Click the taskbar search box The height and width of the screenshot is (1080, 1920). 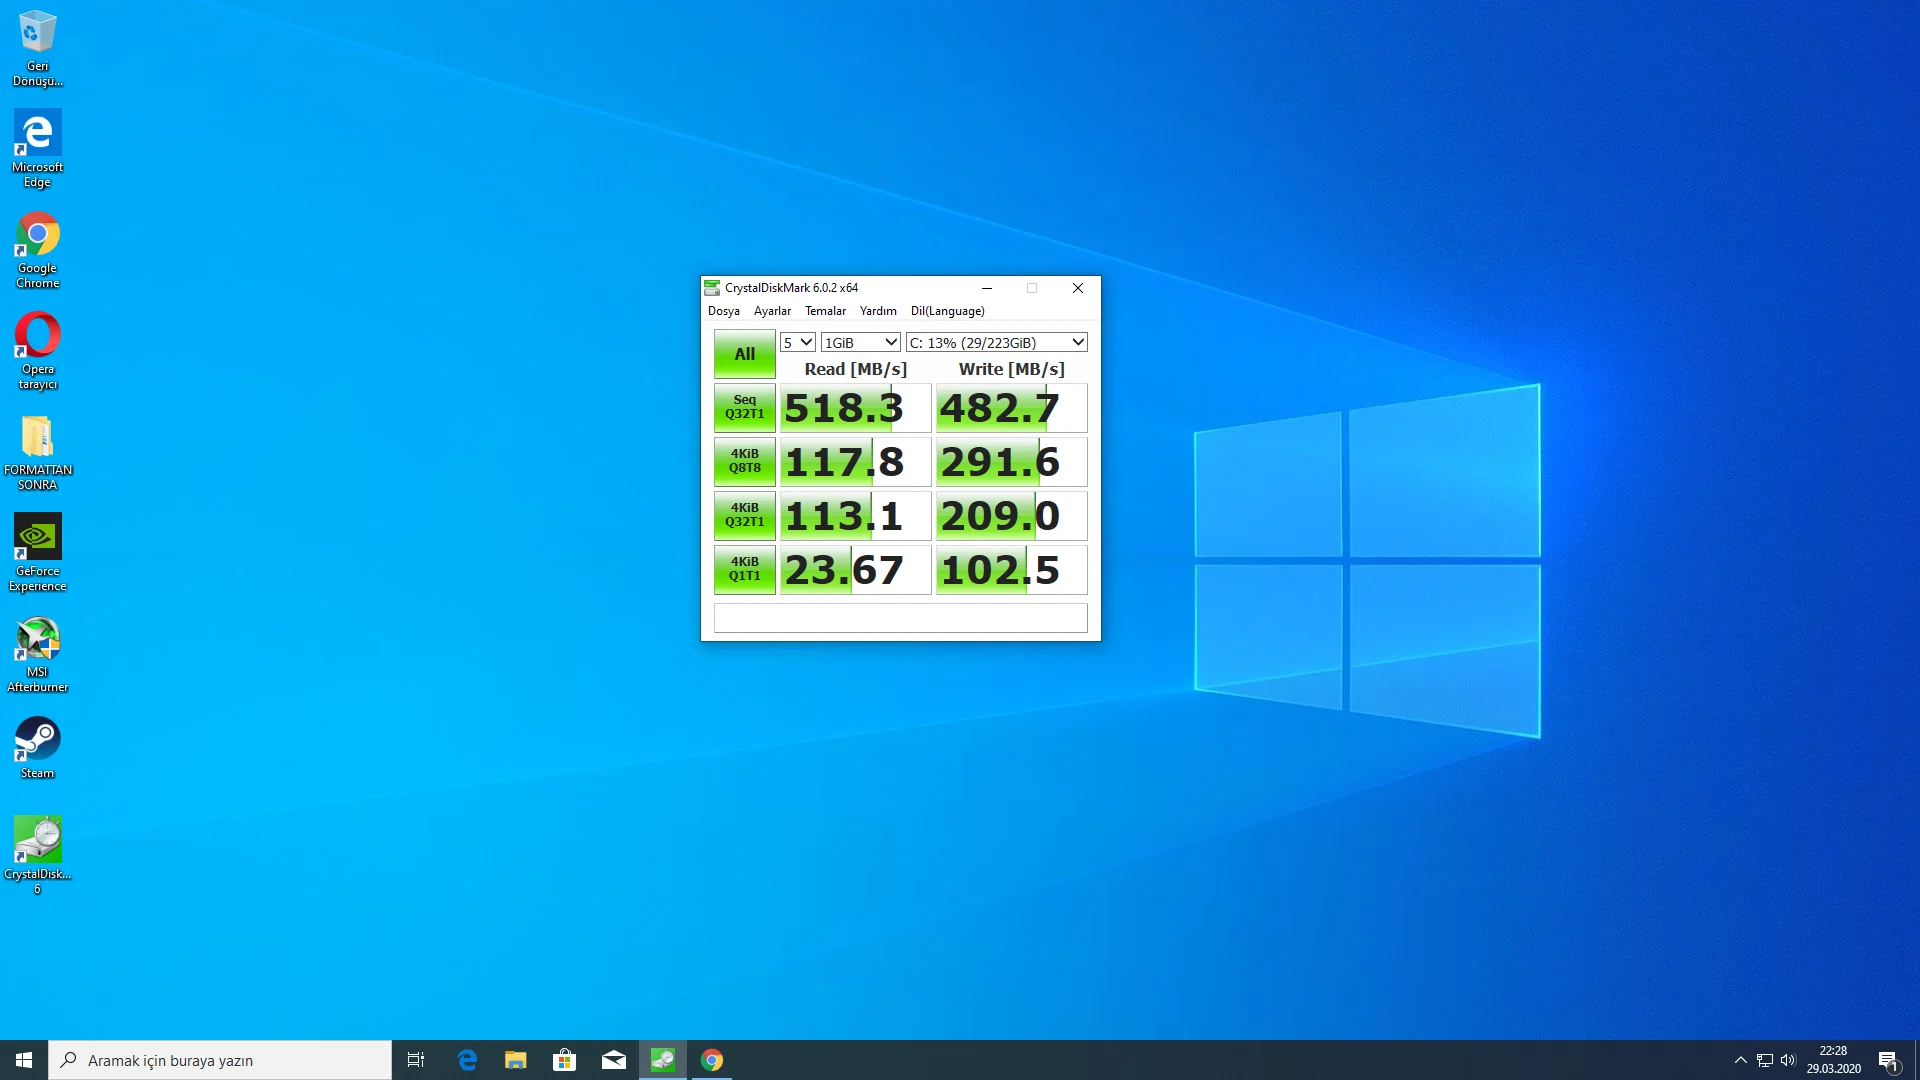[220, 1060]
